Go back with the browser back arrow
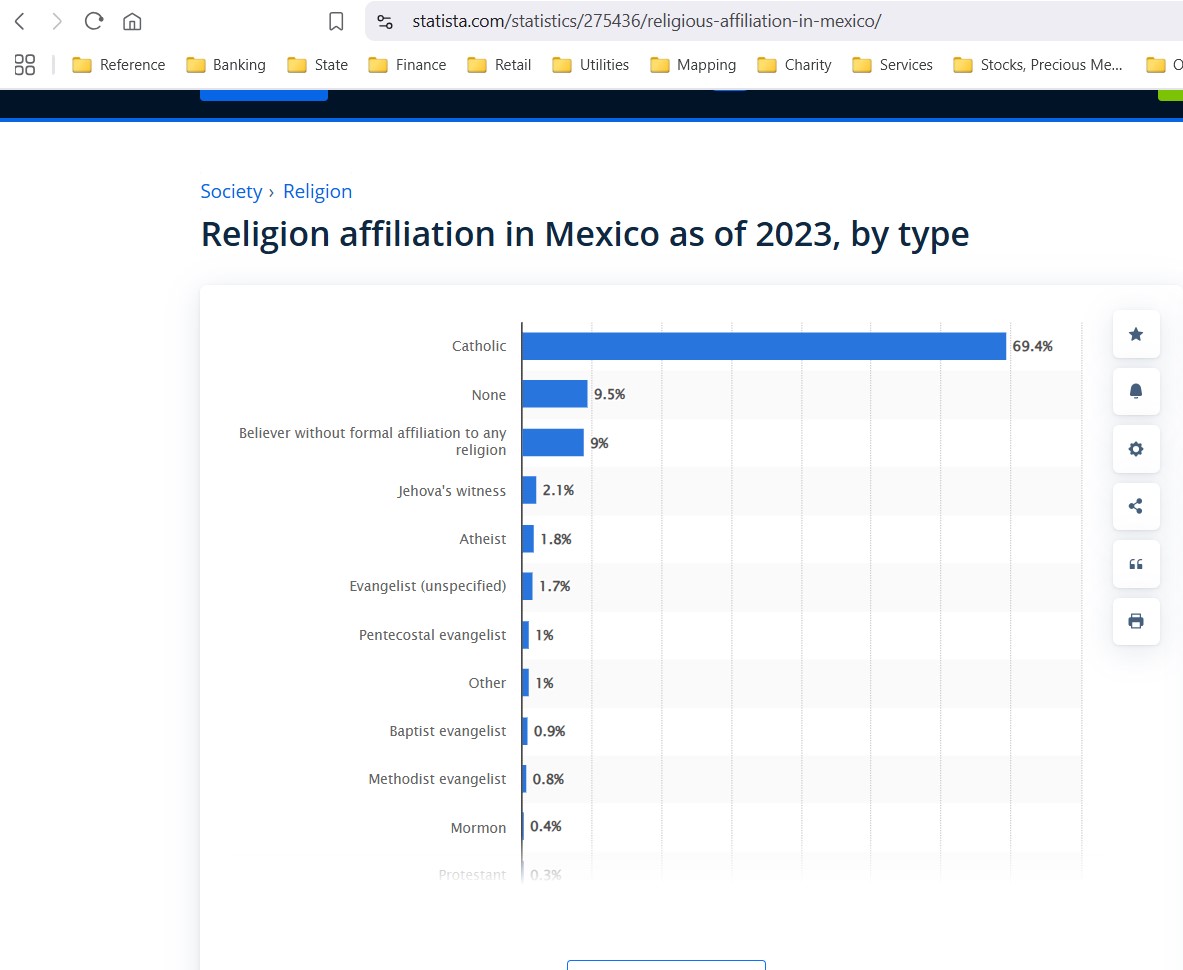Viewport: 1183px width, 970px height. click(20, 21)
